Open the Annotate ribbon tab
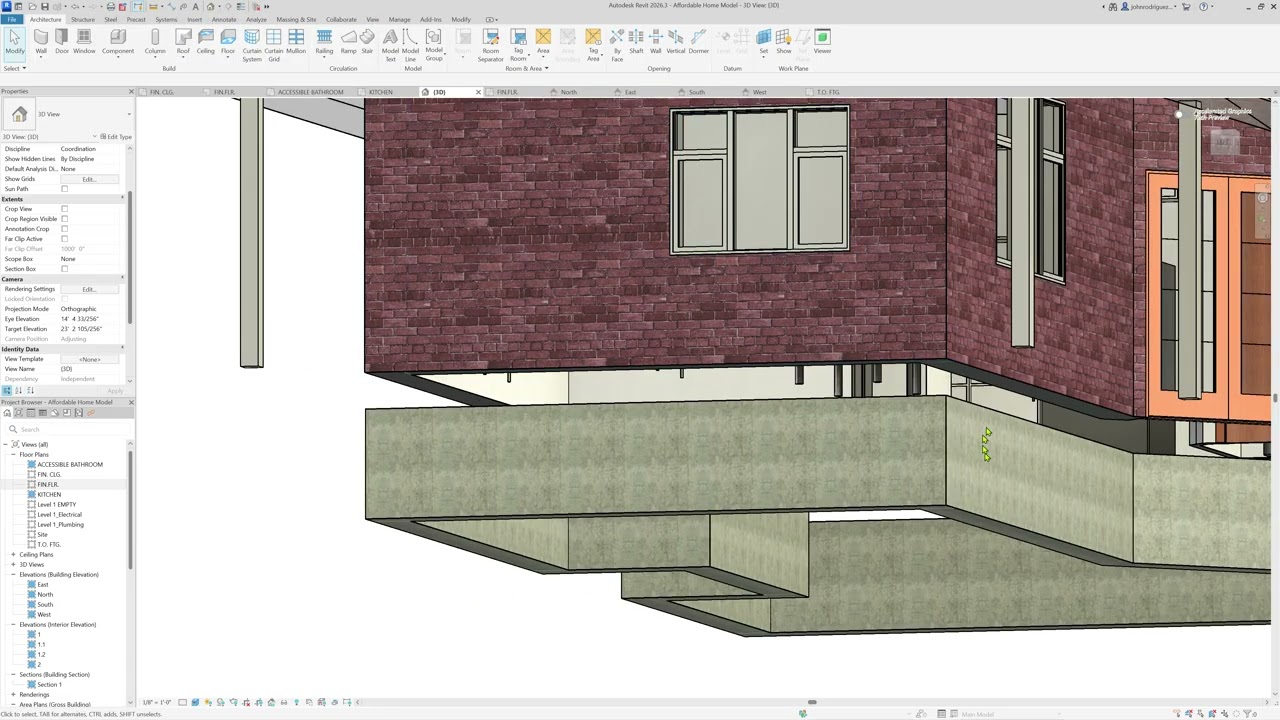 pyautogui.click(x=224, y=19)
